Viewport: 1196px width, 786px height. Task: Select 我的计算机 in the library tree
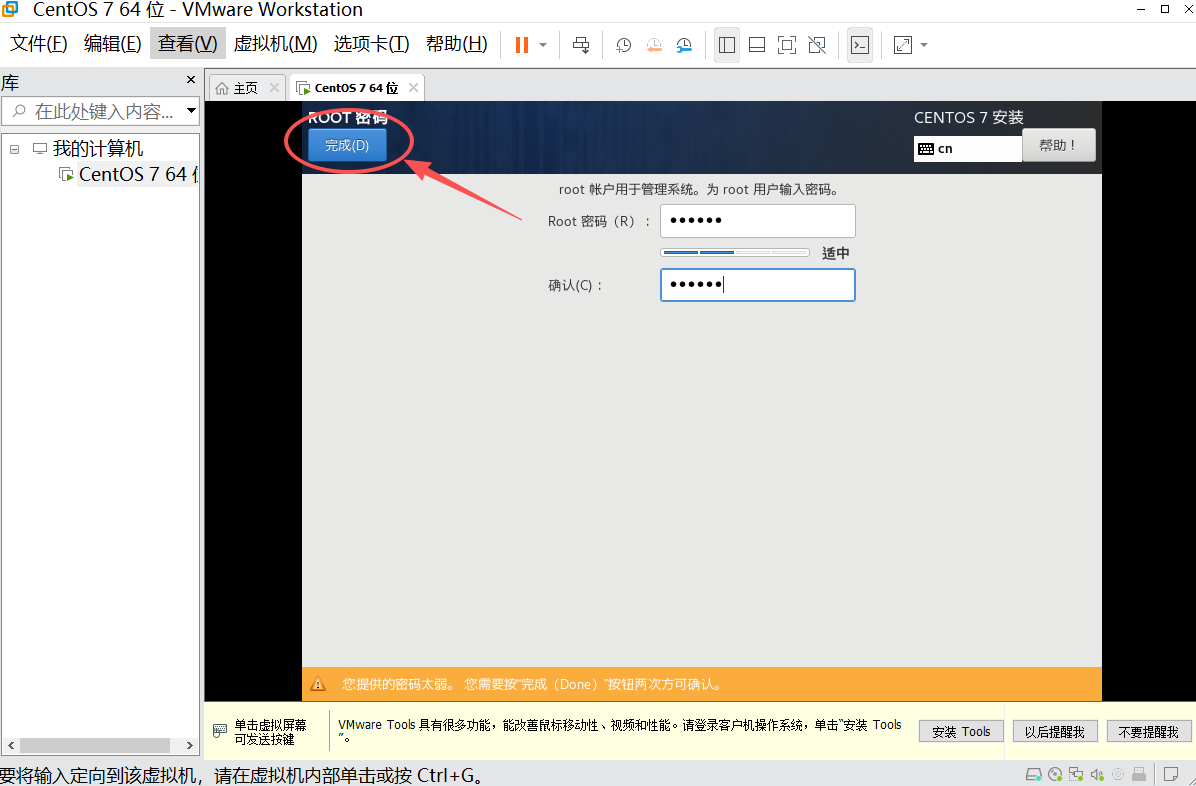tap(97, 148)
